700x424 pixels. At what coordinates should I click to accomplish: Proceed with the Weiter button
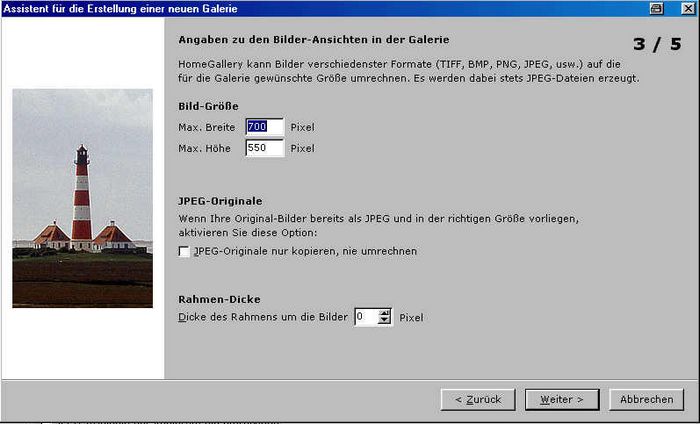pos(562,399)
